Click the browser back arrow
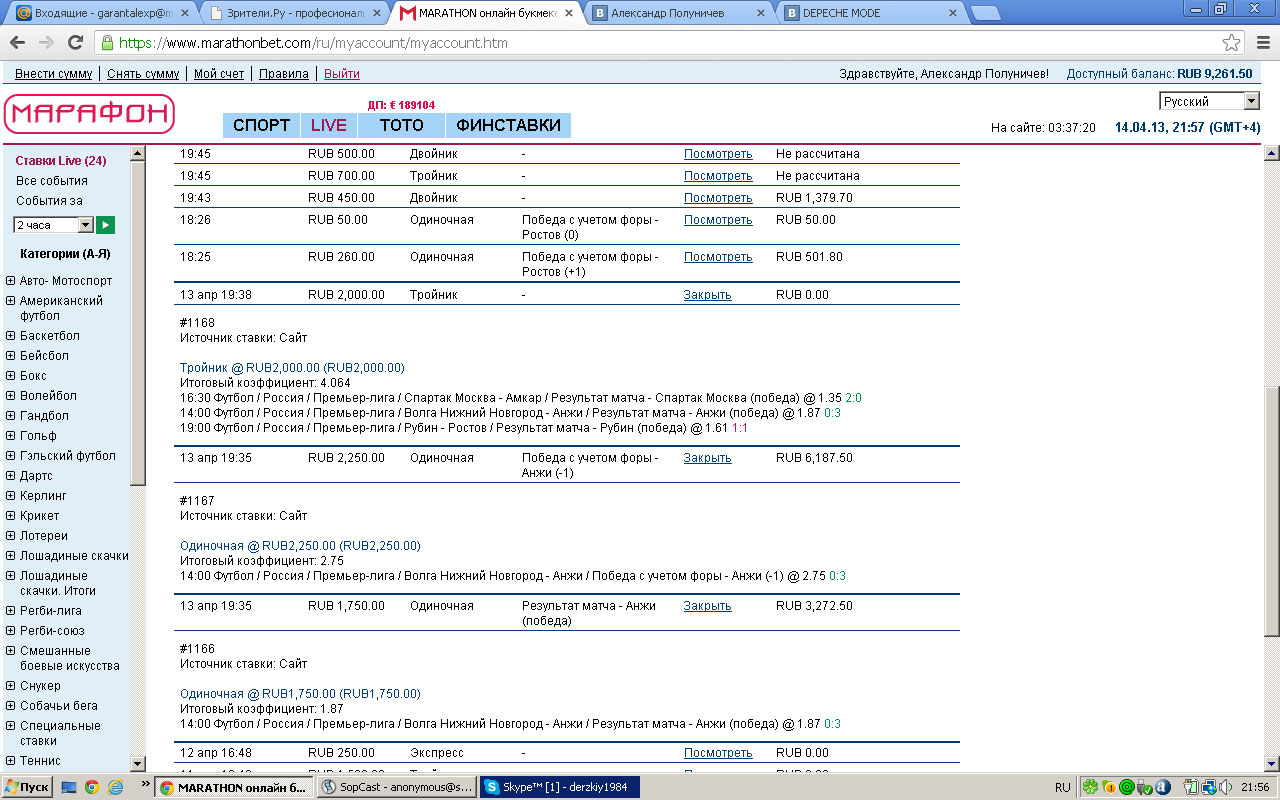Image resolution: width=1280 pixels, height=800 pixels. point(17,43)
